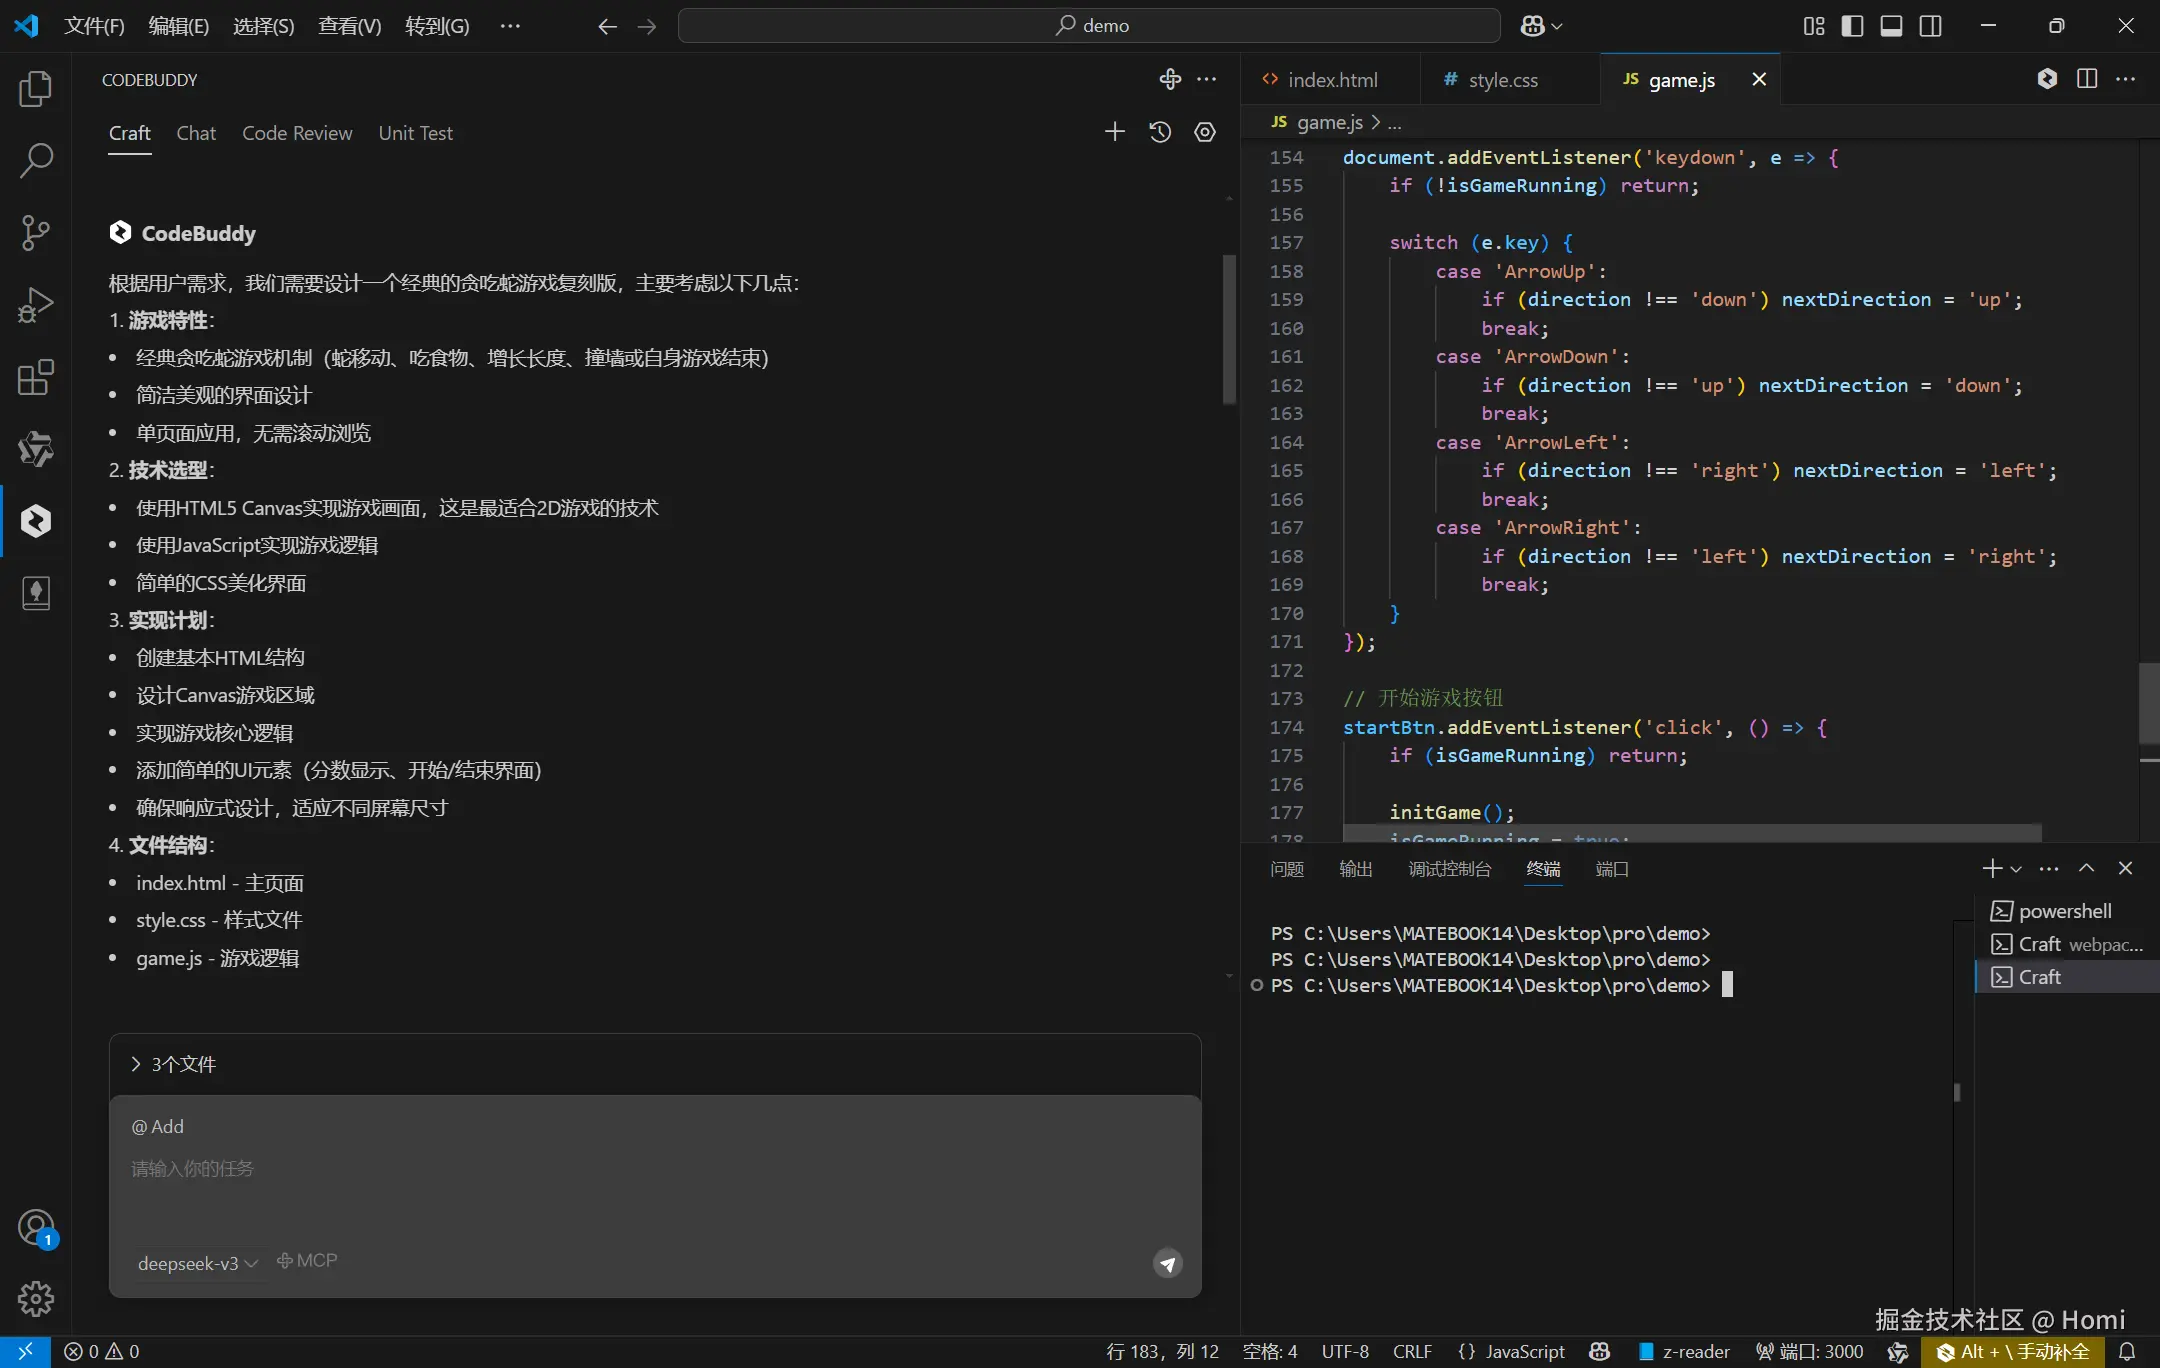The height and width of the screenshot is (1368, 2160).
Task: Open the Source Control view
Action: tap(36, 233)
